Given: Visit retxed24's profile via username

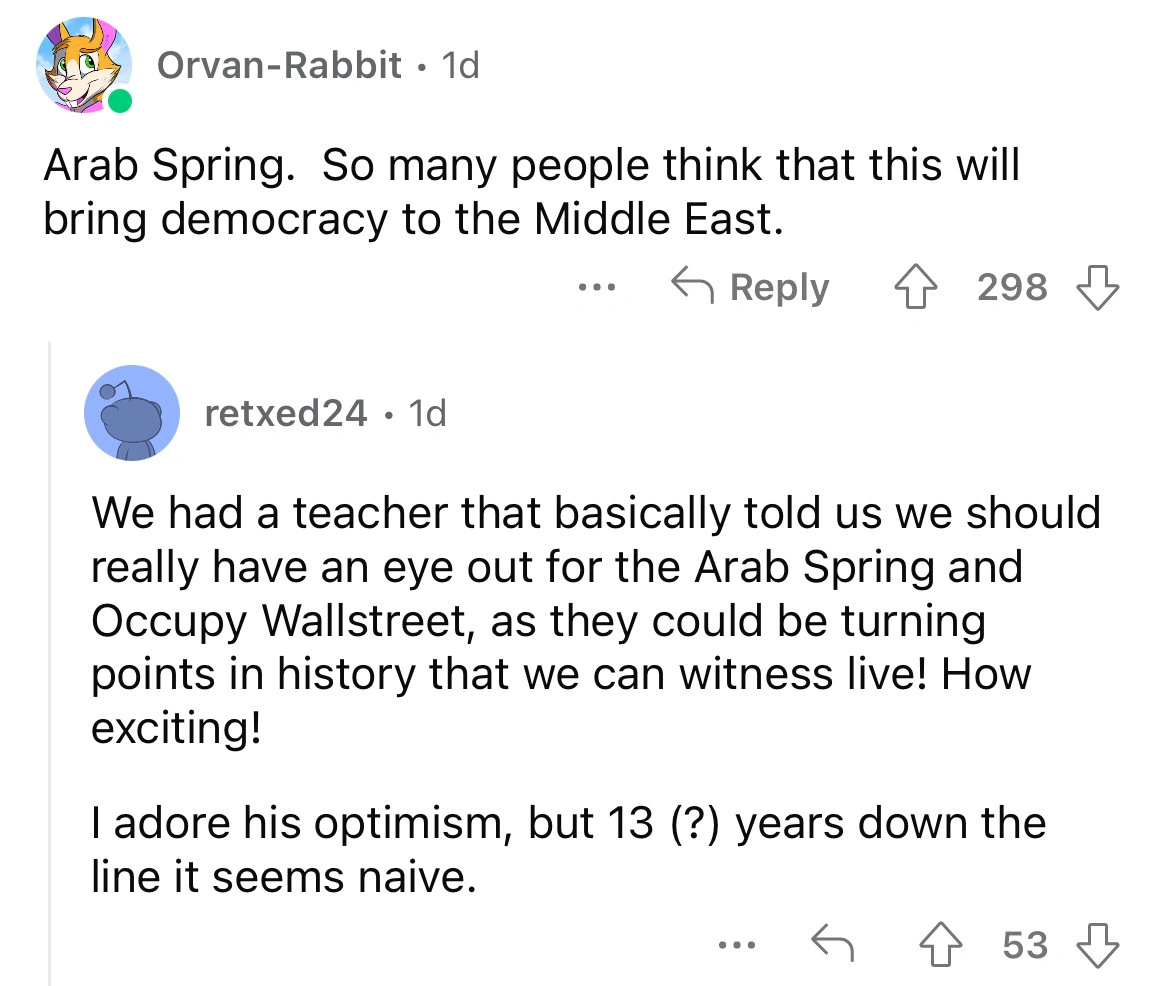Looking at the screenshot, I should (x=285, y=412).
